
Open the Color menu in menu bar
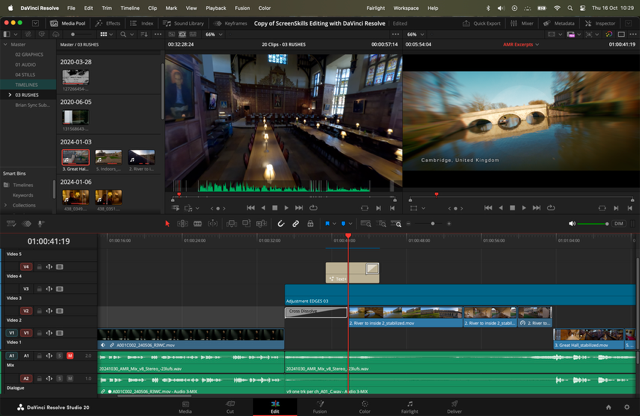pyautogui.click(x=264, y=8)
